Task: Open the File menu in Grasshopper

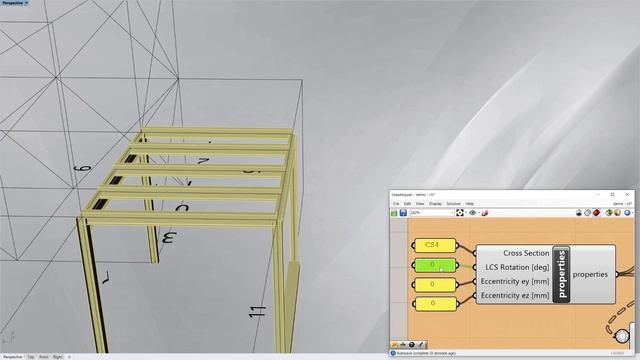Action: tap(396, 204)
